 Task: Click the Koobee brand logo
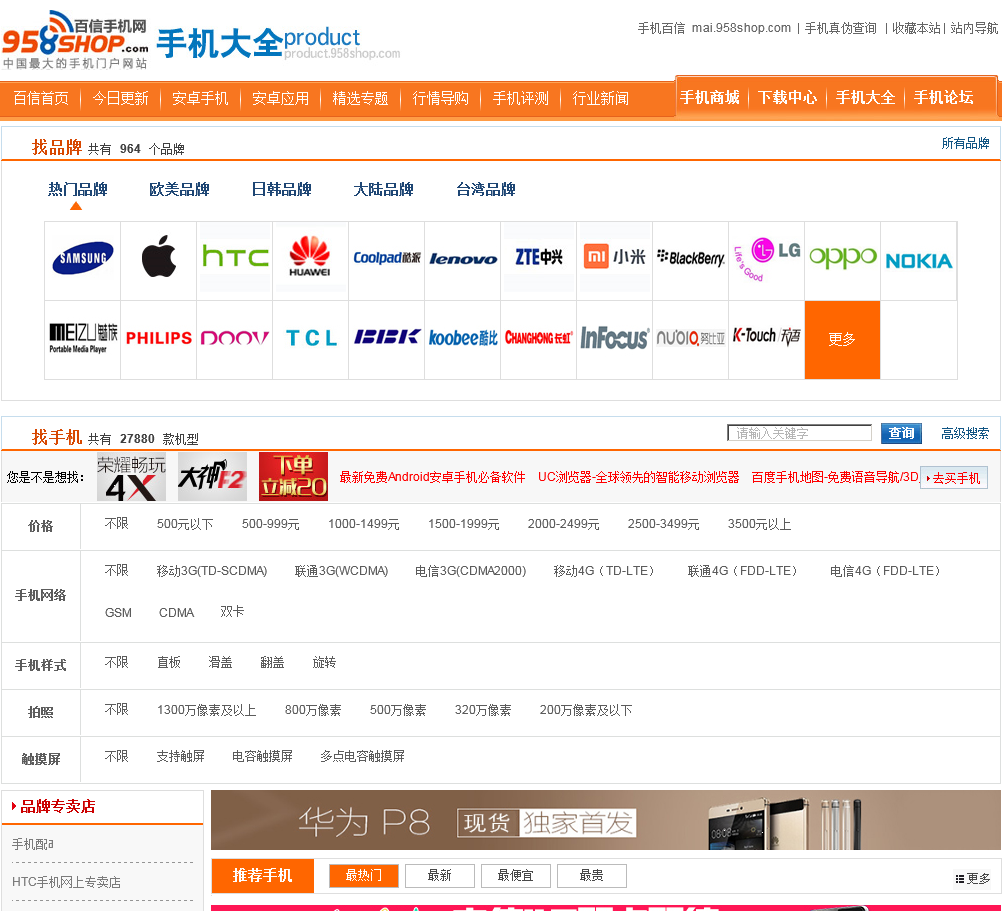pyautogui.click(x=463, y=338)
